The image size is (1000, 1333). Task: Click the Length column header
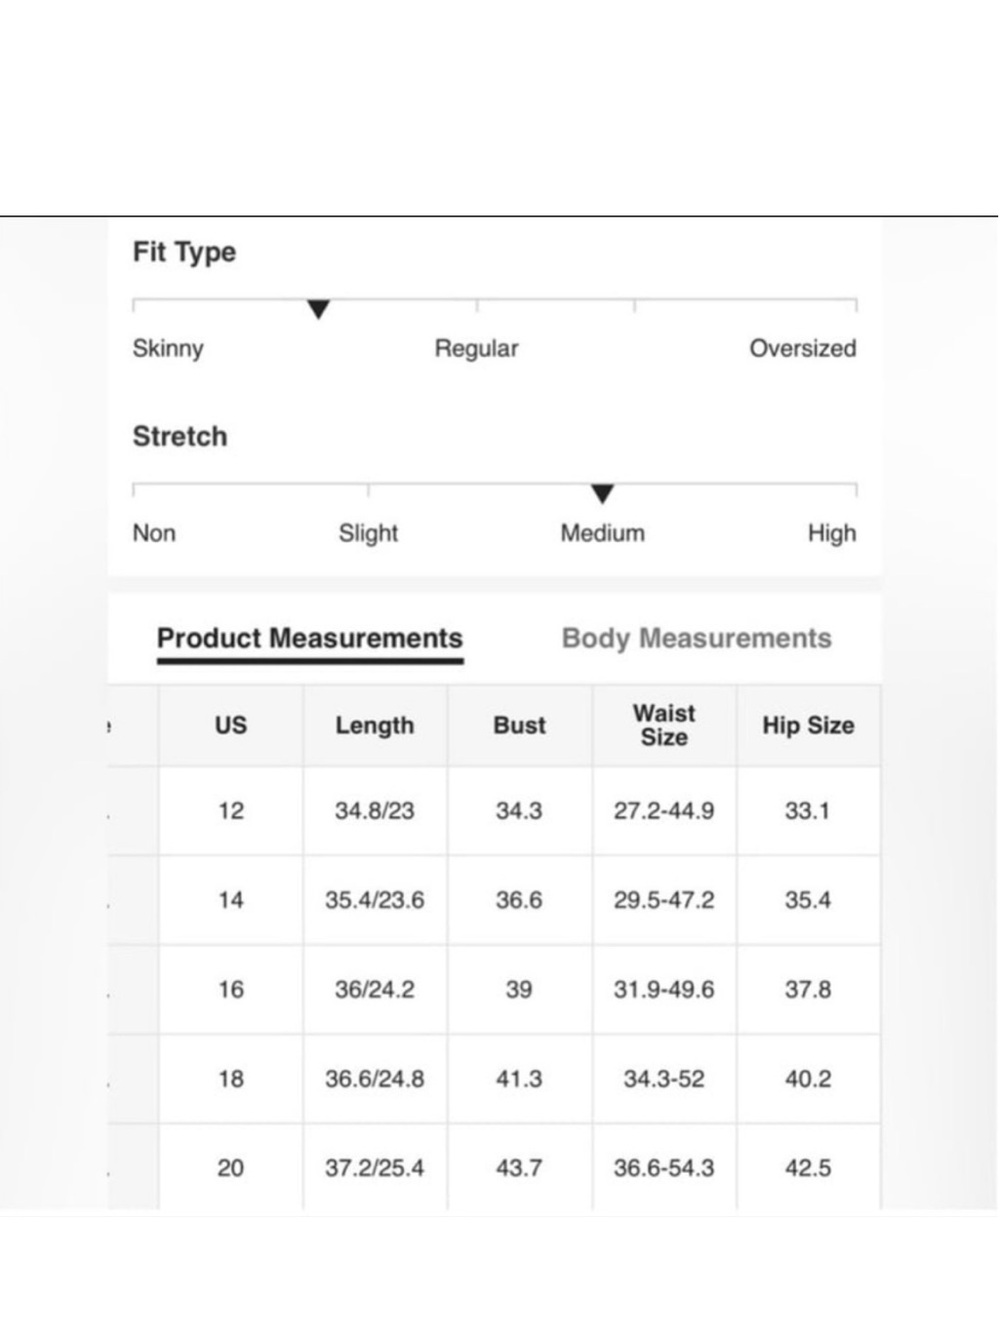(375, 726)
